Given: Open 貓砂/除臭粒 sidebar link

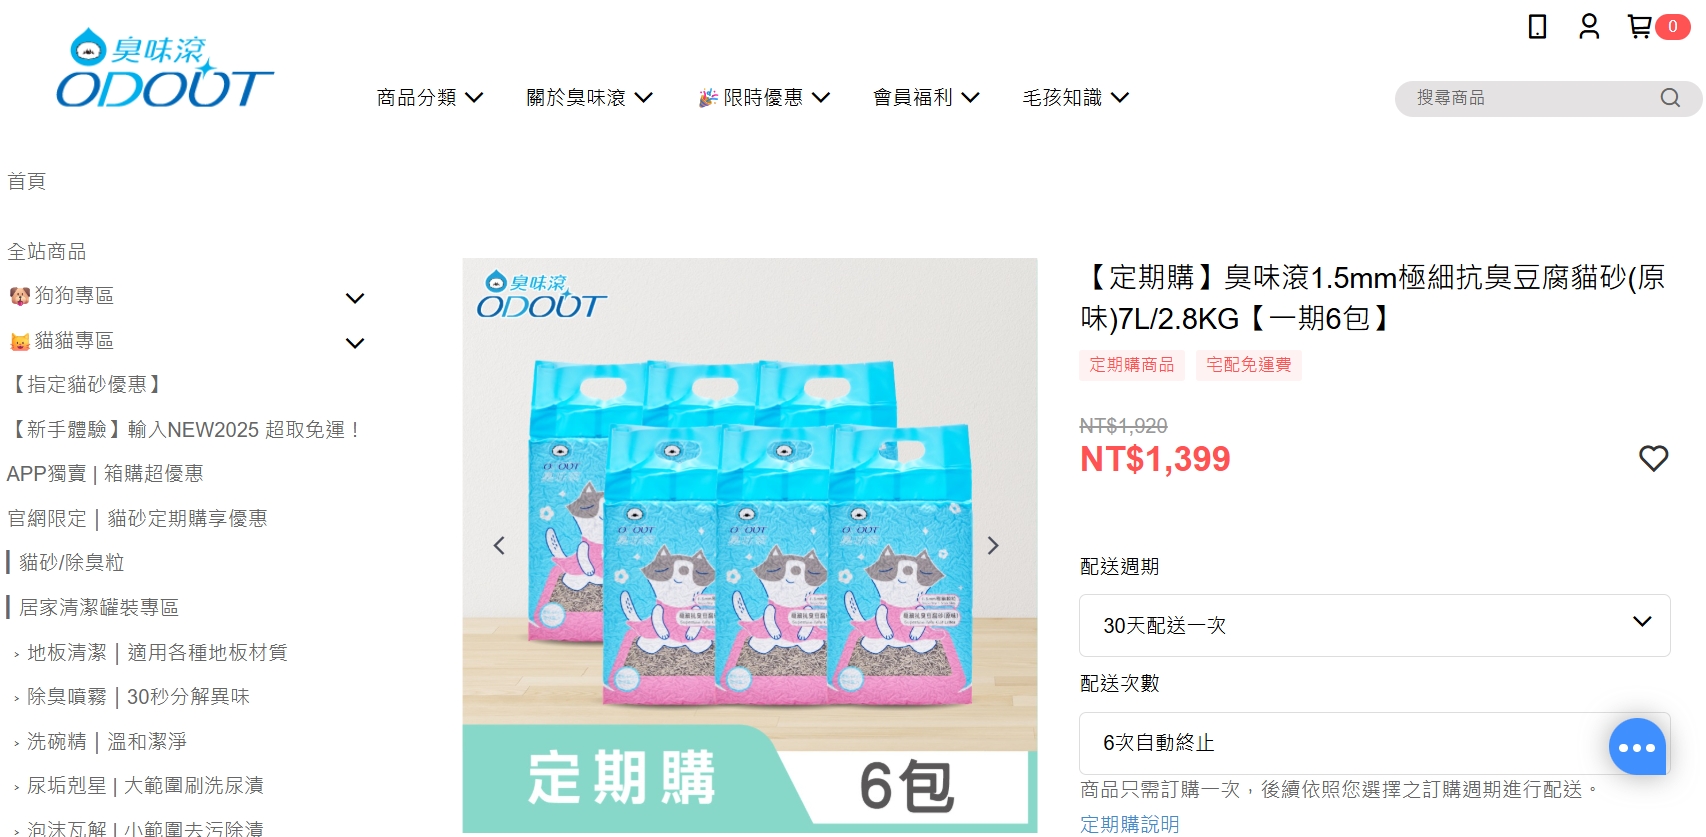Looking at the screenshot, I should point(72,562).
